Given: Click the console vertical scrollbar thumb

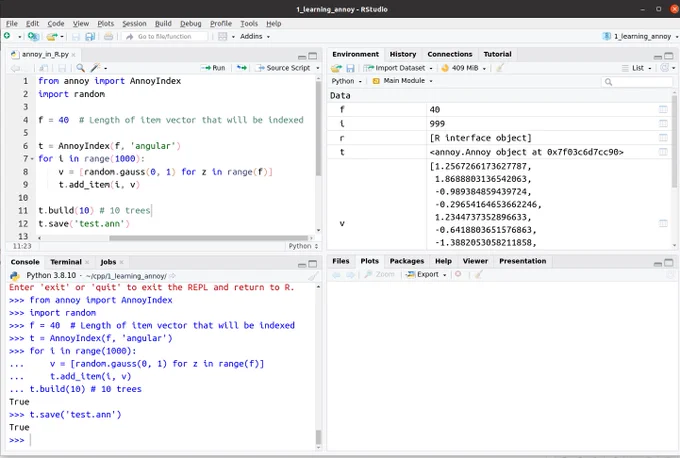Looking at the screenshot, I should pos(318,436).
